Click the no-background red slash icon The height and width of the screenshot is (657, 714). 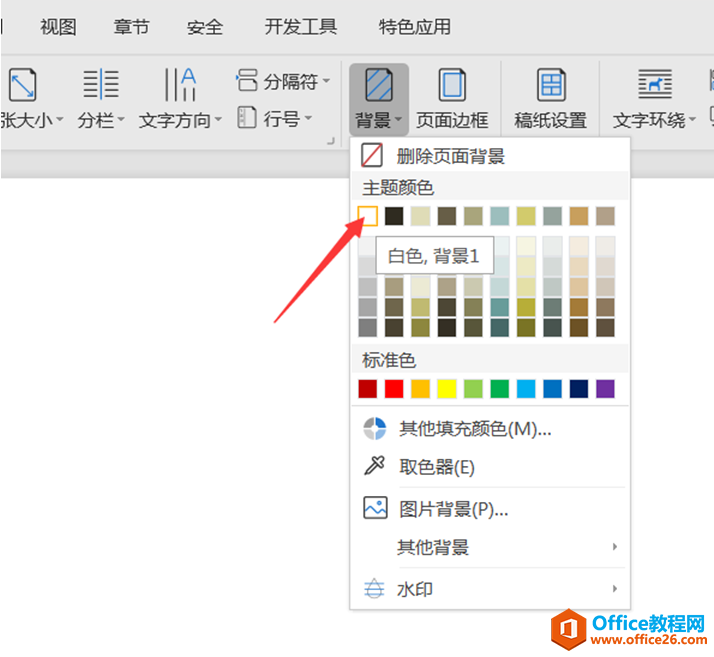372,155
